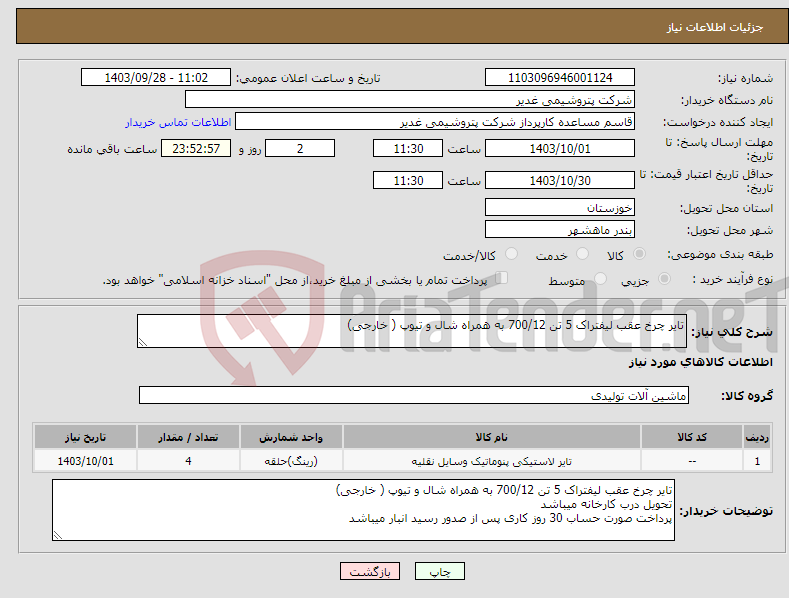Screen dimensions: 789x598
Task: Click the remaining days field showing 2
Action: coord(300,148)
